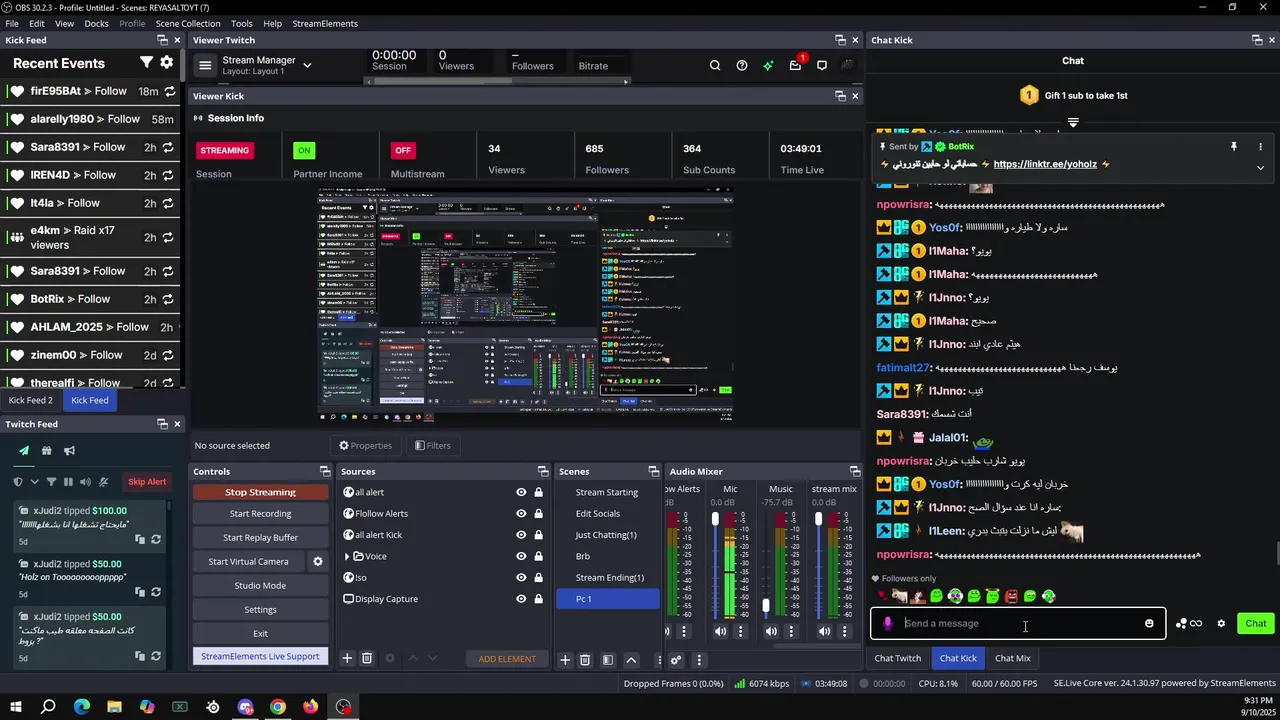Mute the Mic audio channel
The width and height of the screenshot is (1280, 720).
click(721, 631)
